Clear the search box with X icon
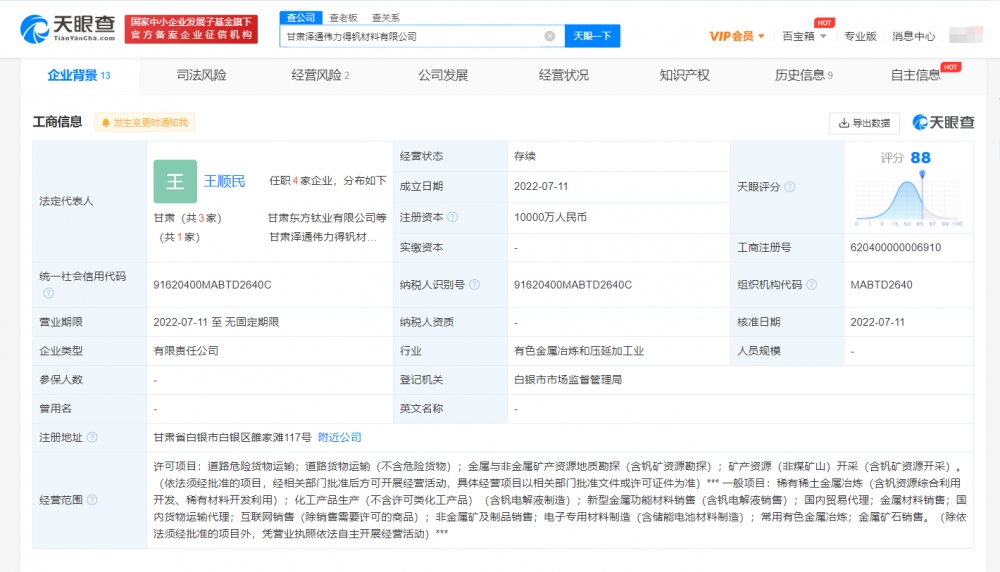This screenshot has height=572, width=1000. [x=550, y=36]
